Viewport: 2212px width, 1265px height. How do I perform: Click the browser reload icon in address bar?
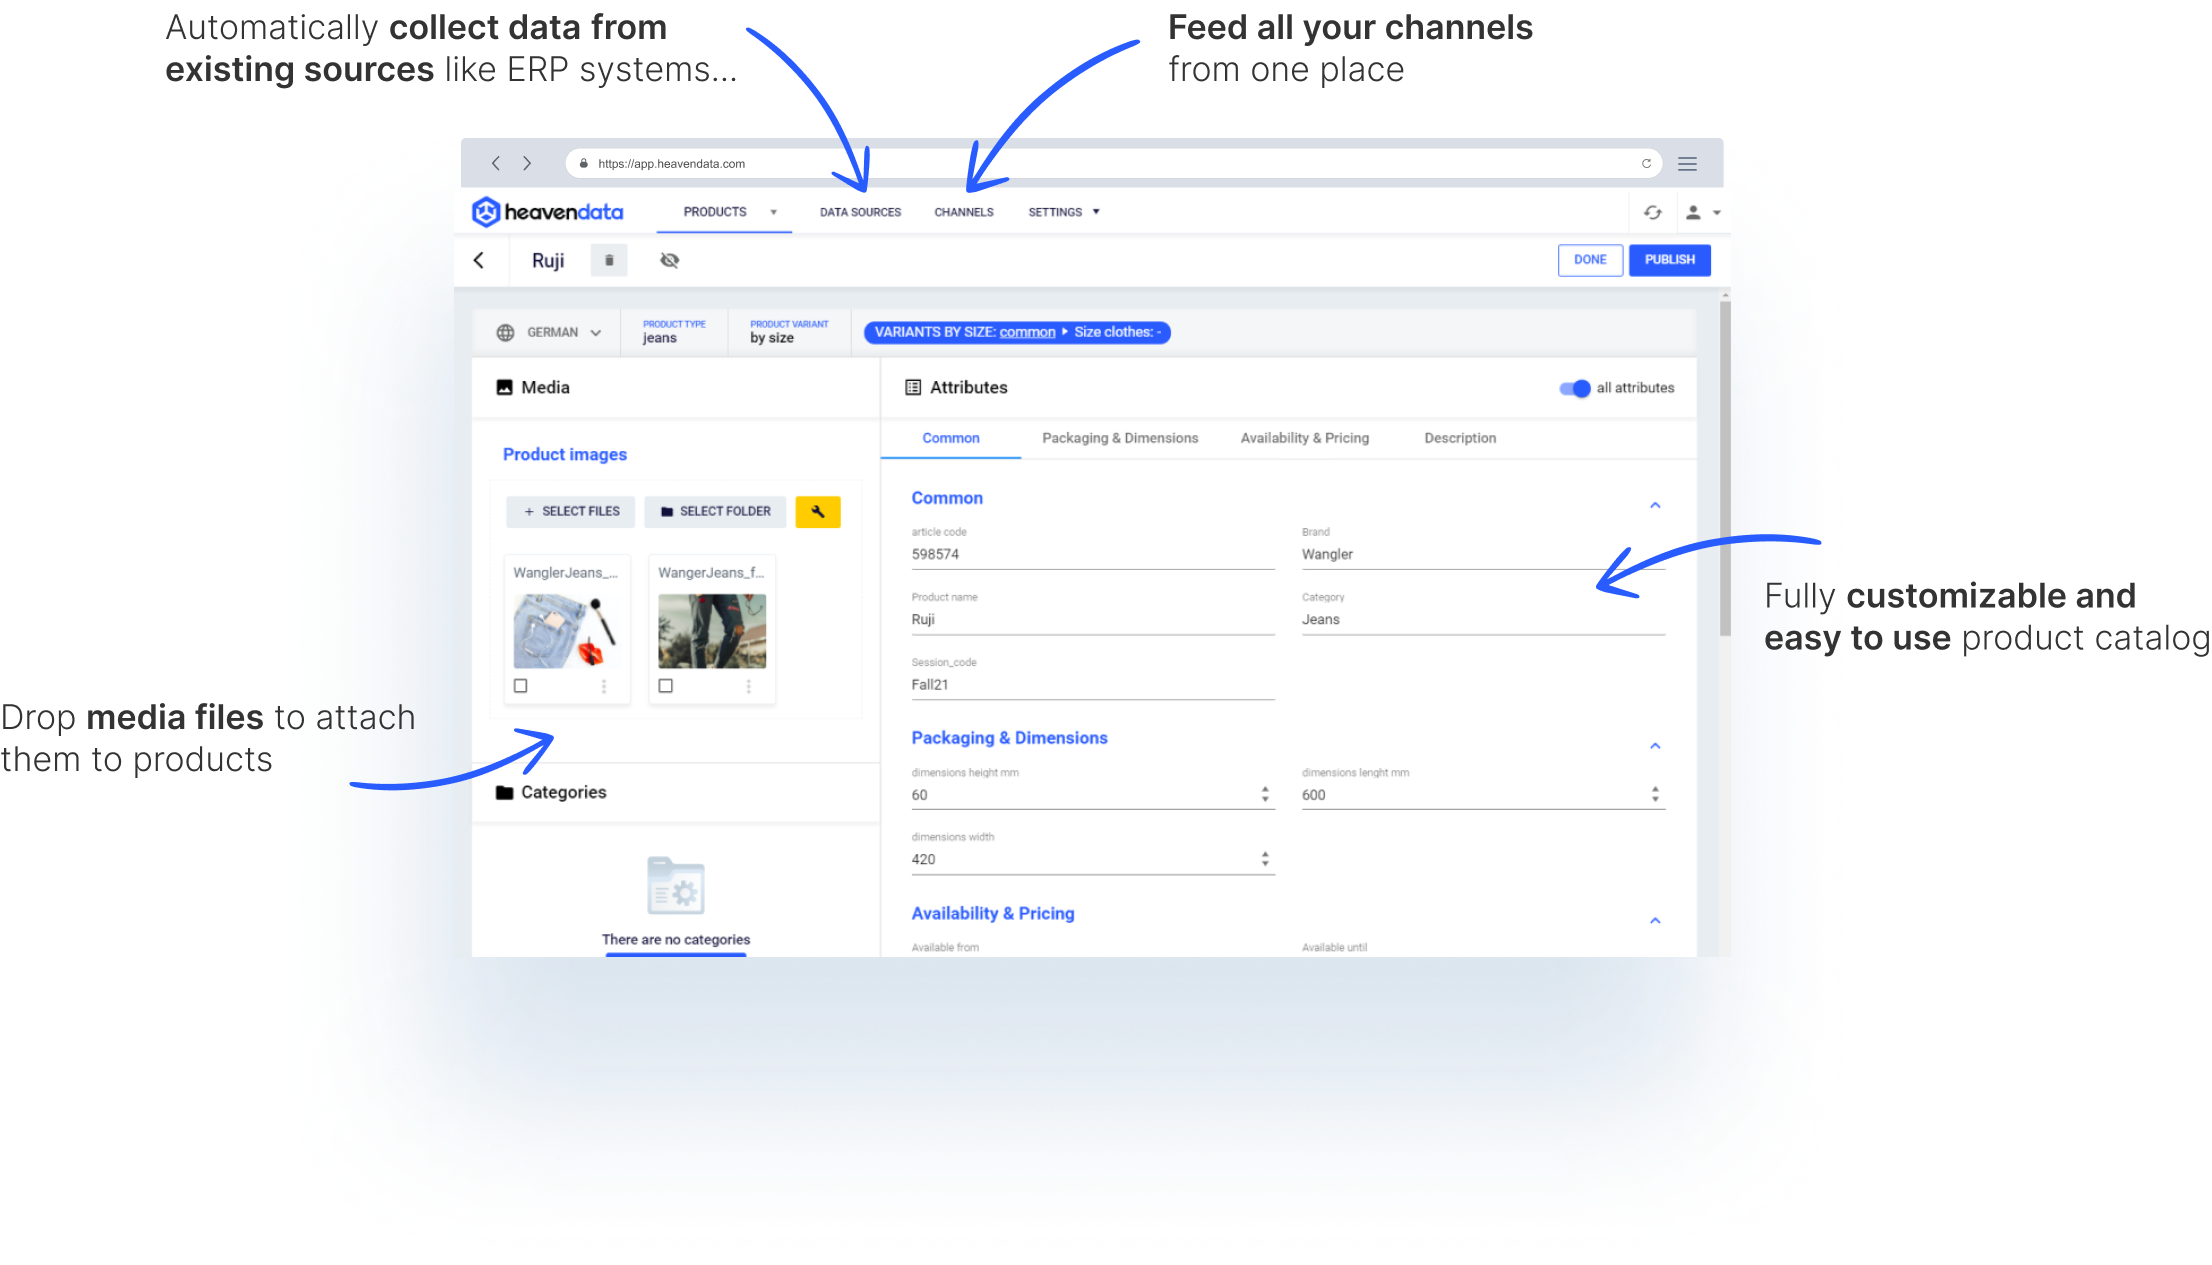(1646, 164)
